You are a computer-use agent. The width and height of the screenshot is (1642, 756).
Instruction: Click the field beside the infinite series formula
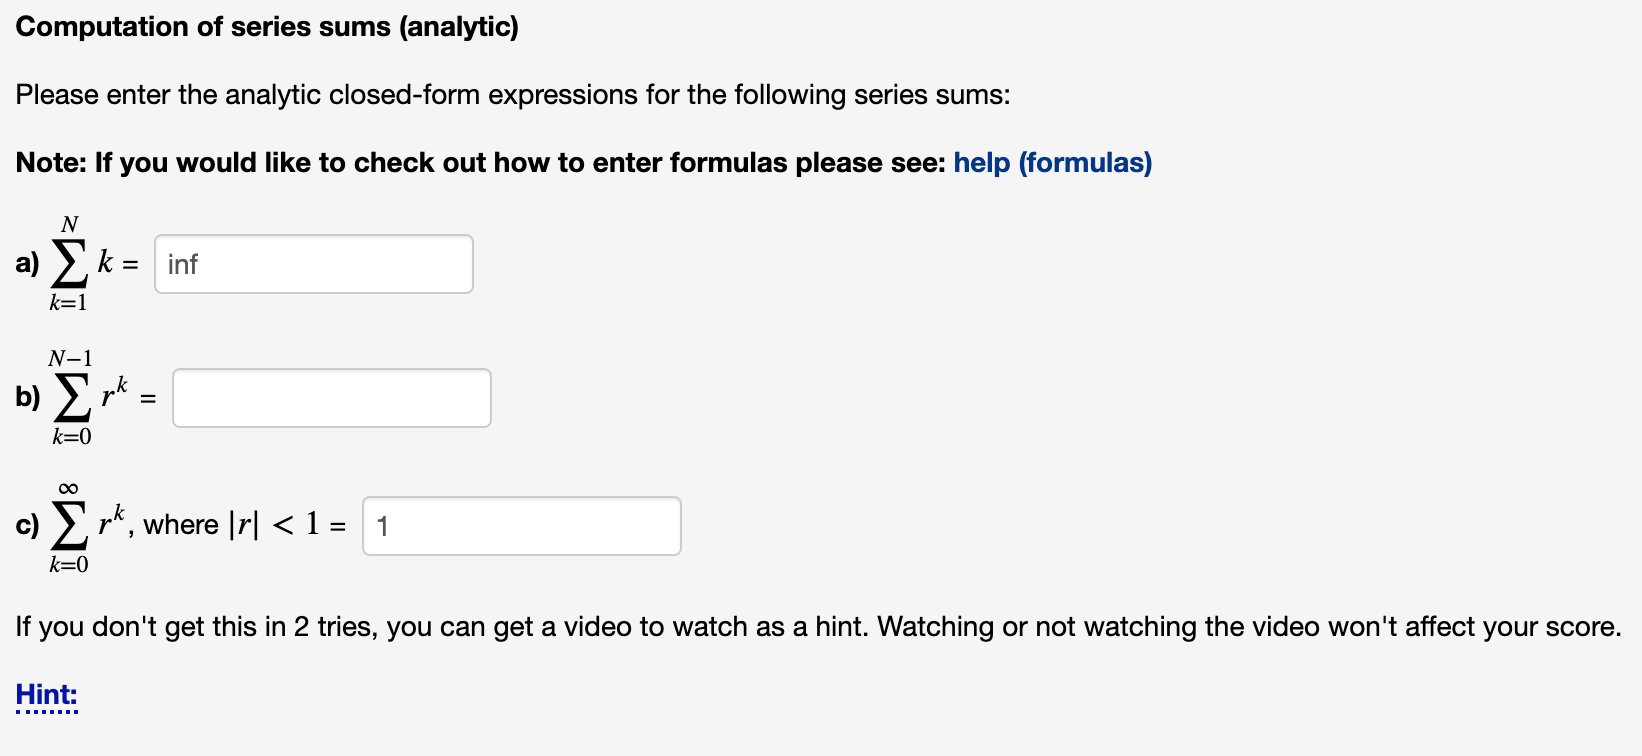tap(520, 525)
